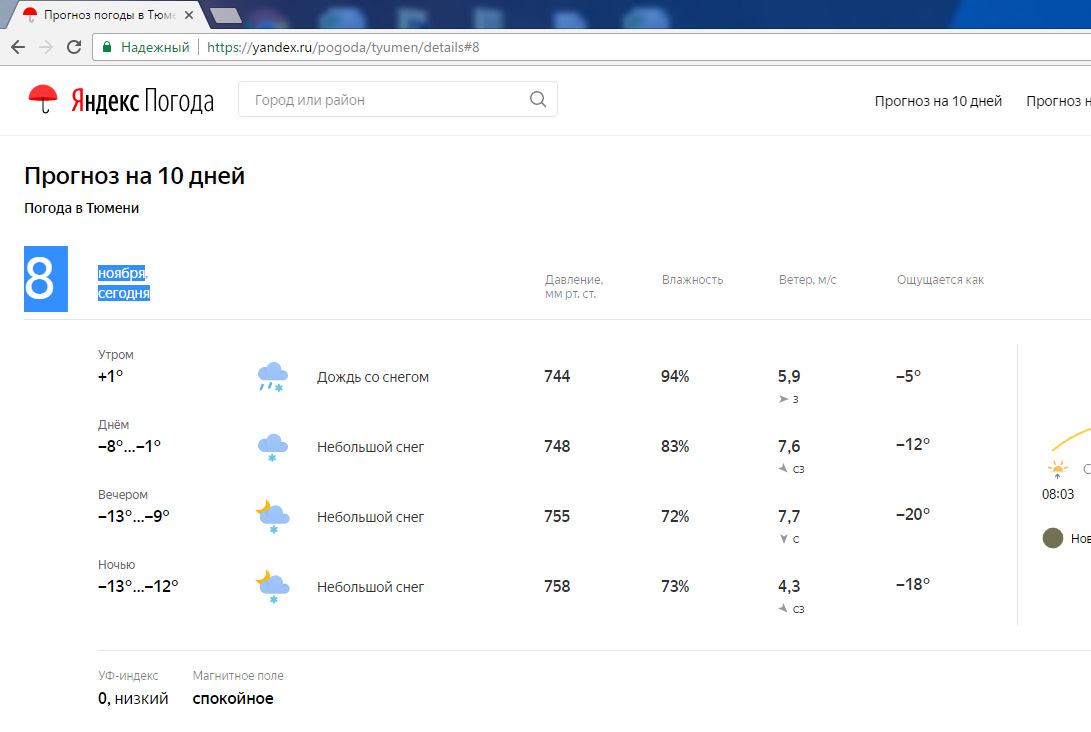This screenshot has width=1091, height=732.
Task: Click the new moon phase icon
Action: click(1053, 538)
